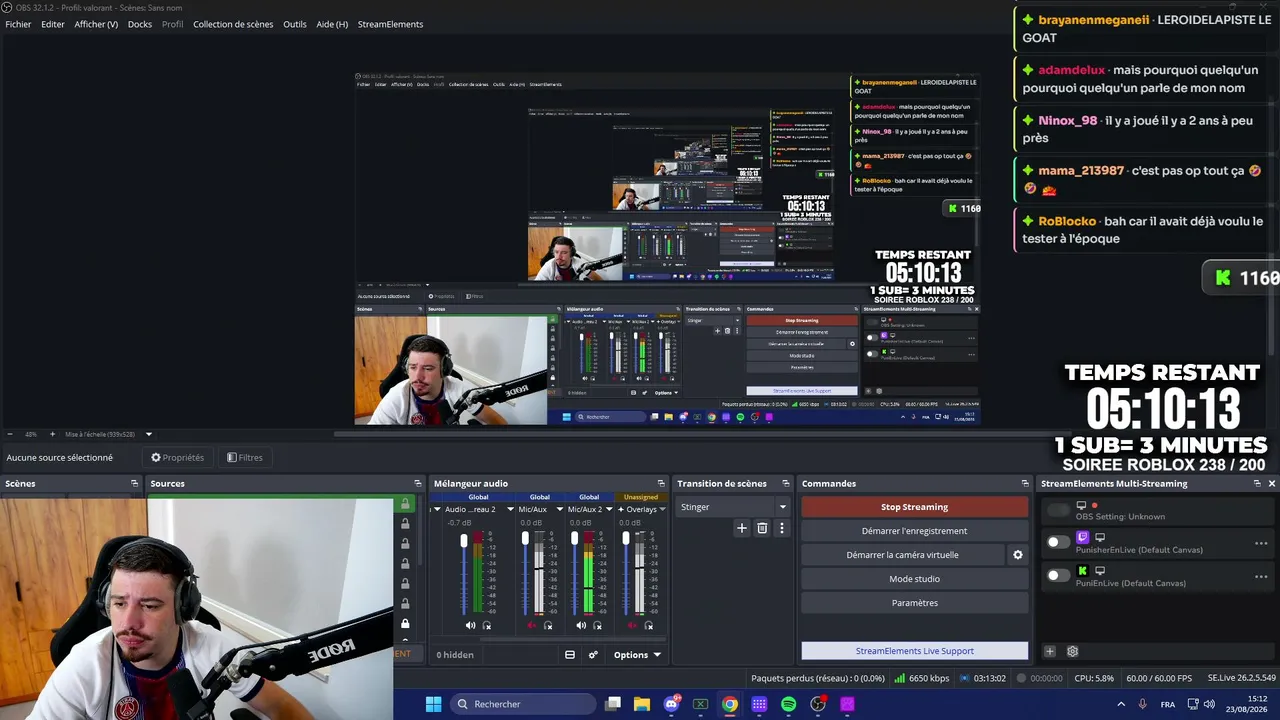The height and width of the screenshot is (720, 1280).
Task: Switch audio mixer layout icon
Action: (x=570, y=655)
